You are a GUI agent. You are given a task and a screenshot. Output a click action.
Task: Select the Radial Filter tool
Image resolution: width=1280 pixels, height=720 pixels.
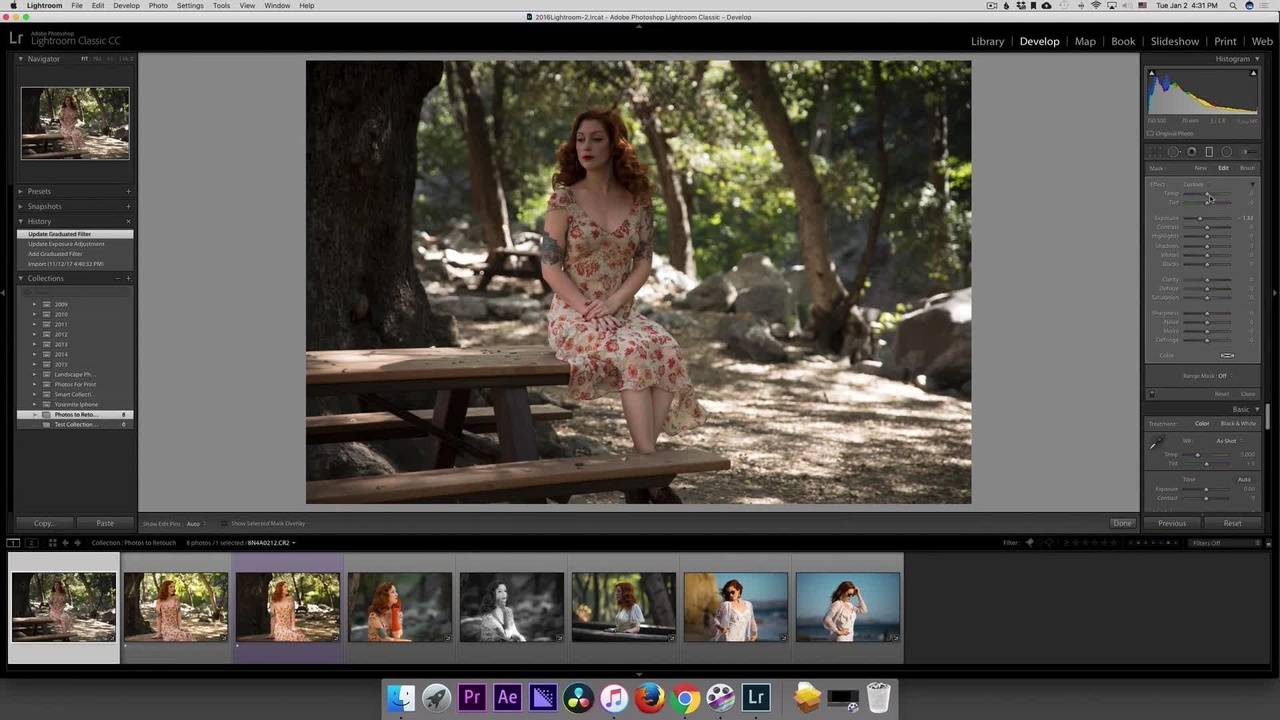tap(1227, 152)
